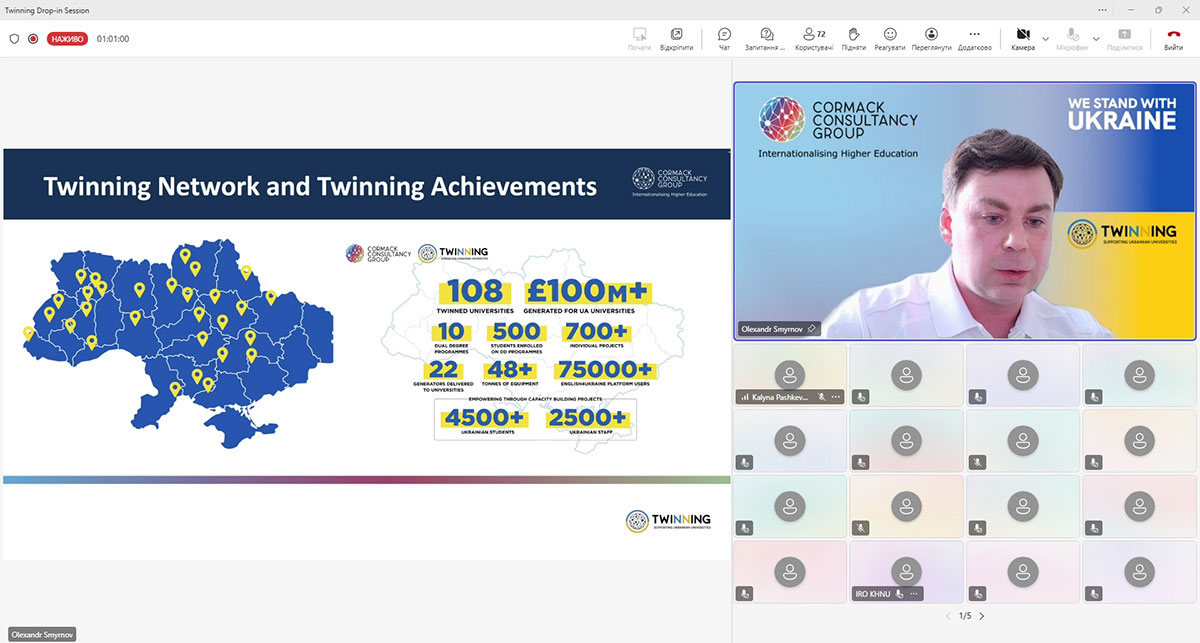This screenshot has height=643, width=1200.
Task: Click the IRO KHNU name label
Action: [x=872, y=594]
